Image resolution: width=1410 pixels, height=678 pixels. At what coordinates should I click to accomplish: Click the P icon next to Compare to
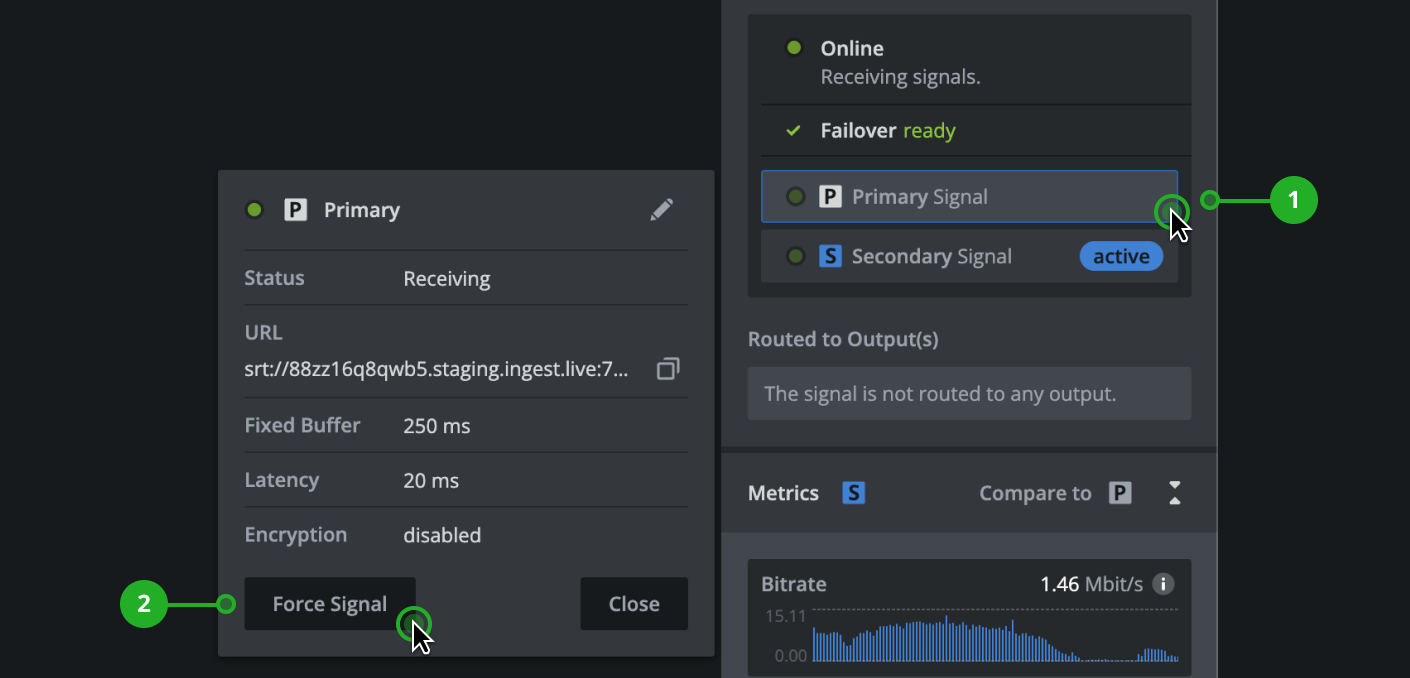click(1120, 493)
